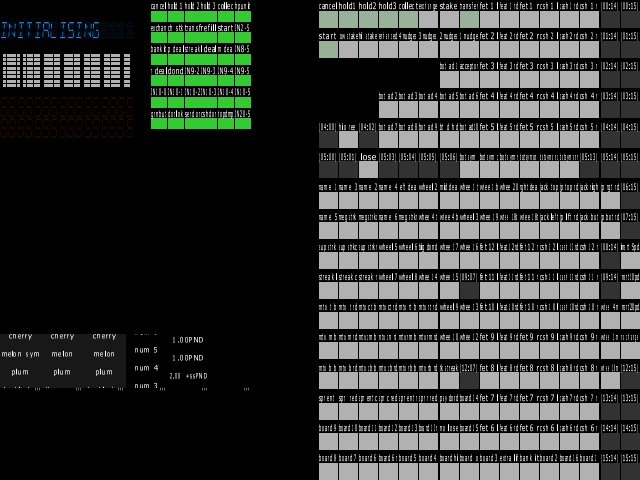Screen dimensions: 640x480
Task: Click the fet 2 lamp square
Action: (x=489, y=50)
